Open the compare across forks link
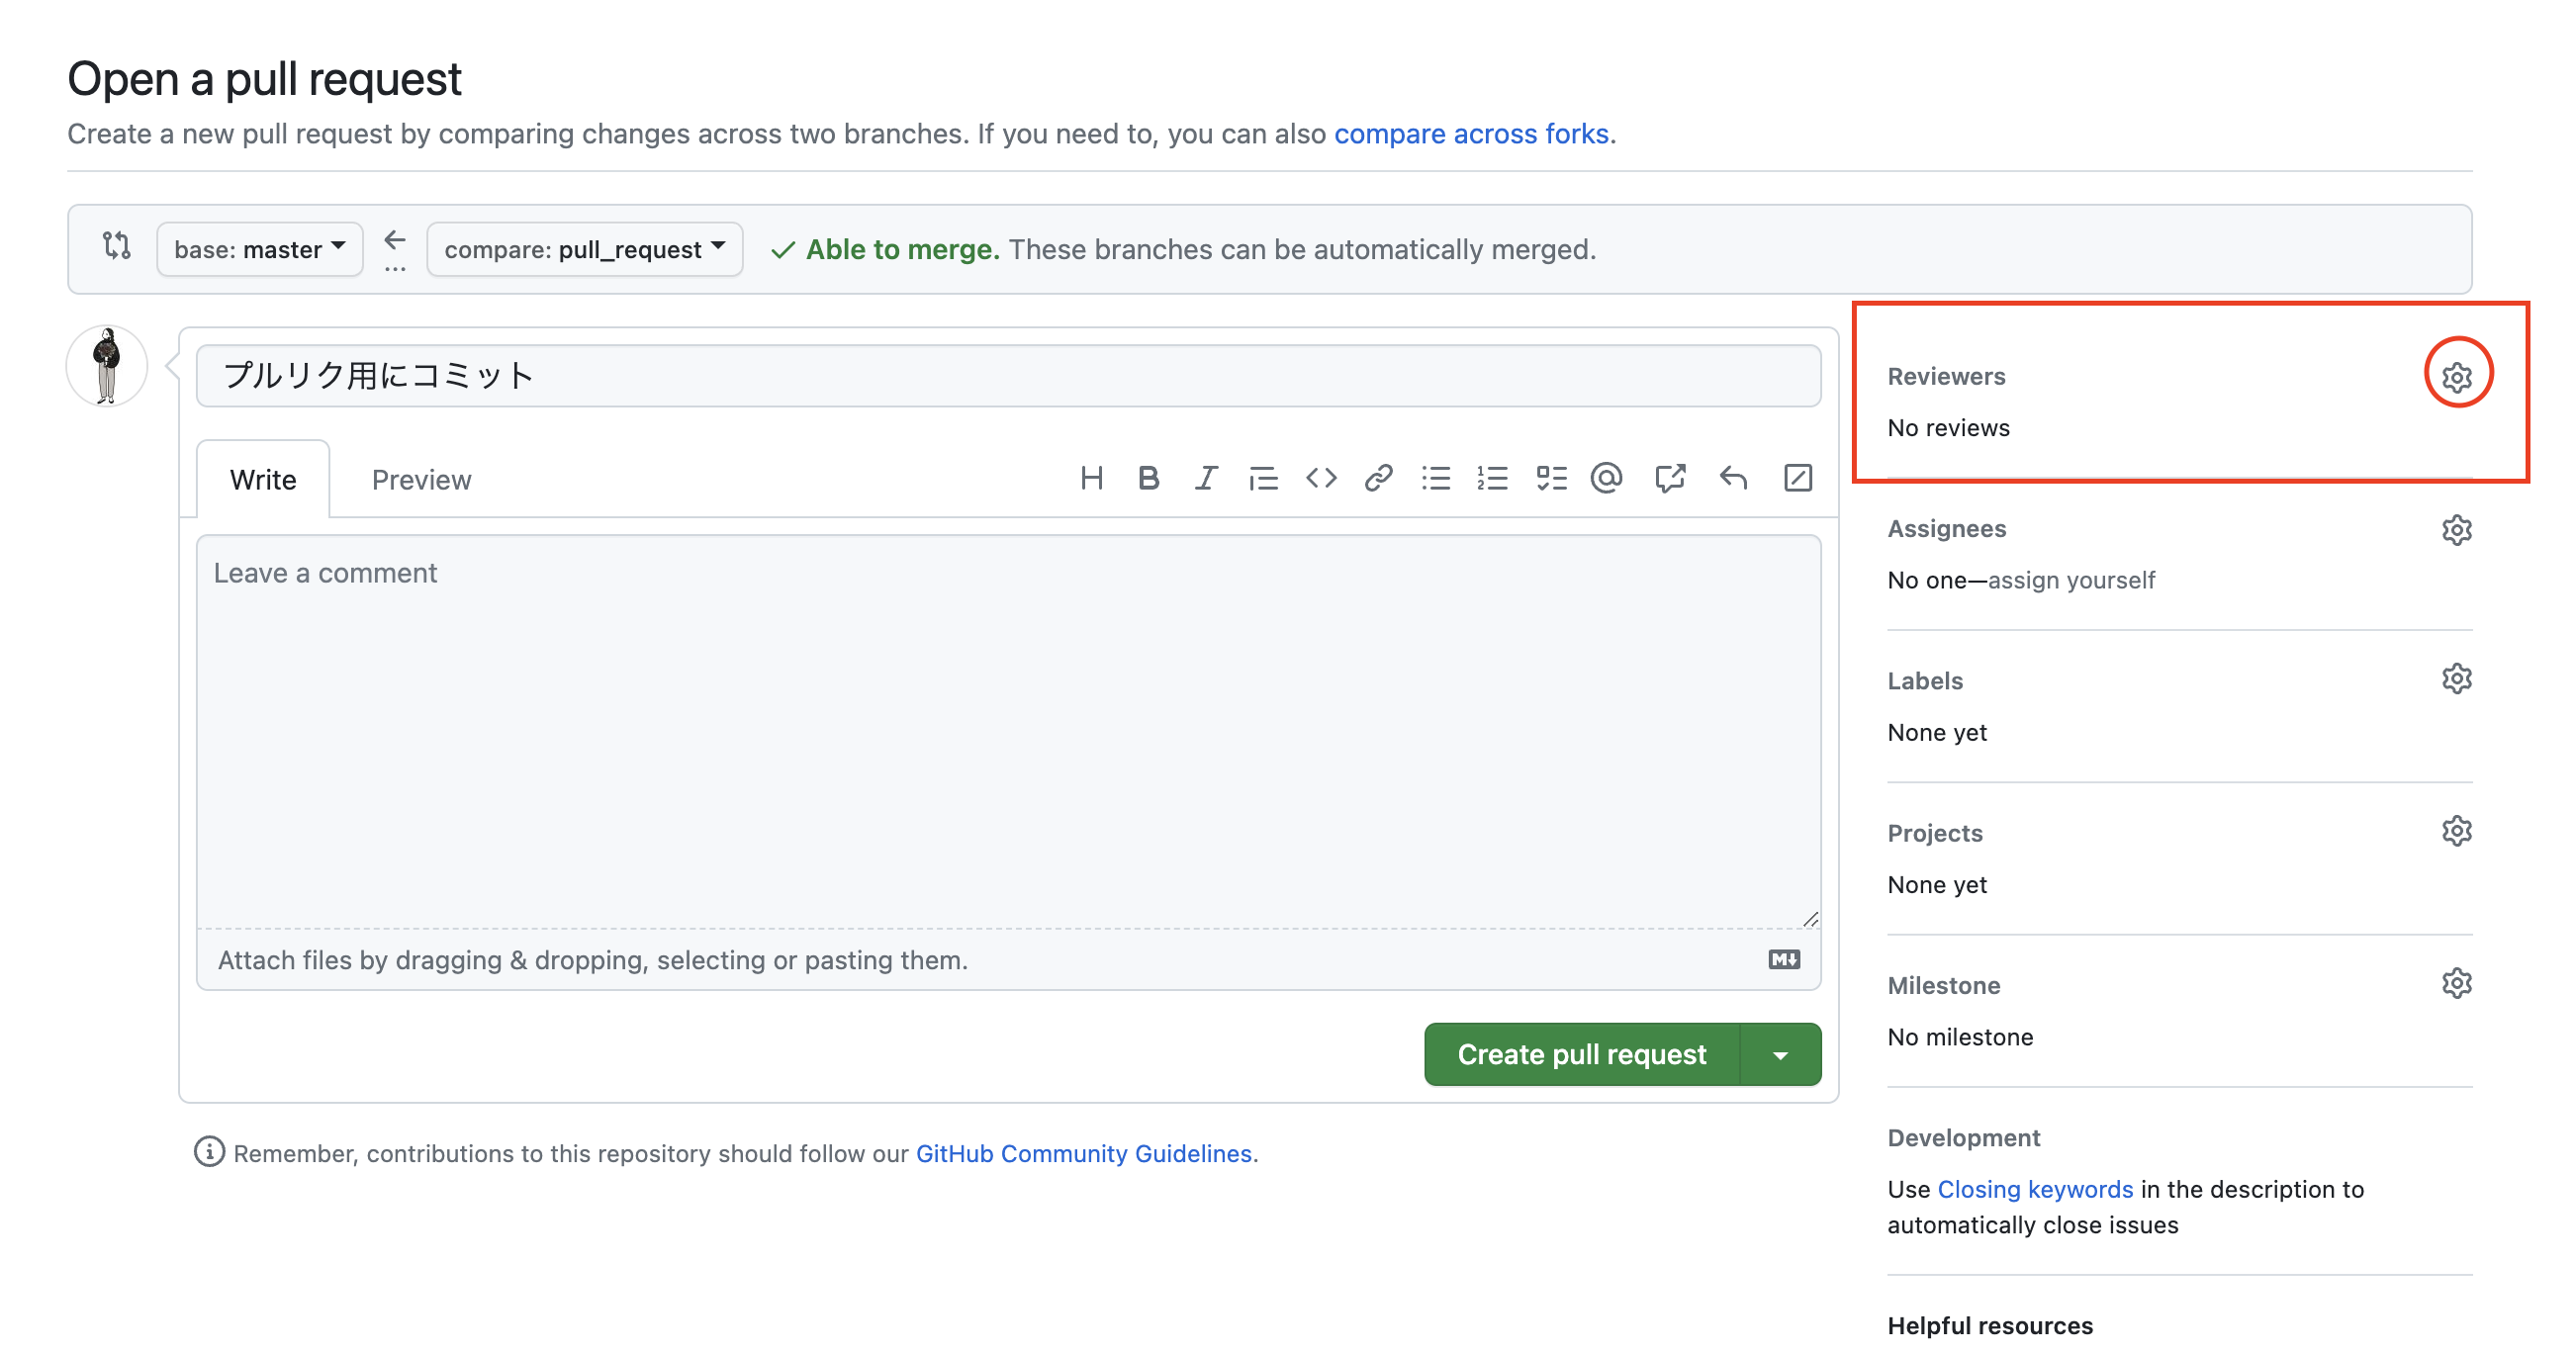The height and width of the screenshot is (1354, 2576). [x=1470, y=134]
